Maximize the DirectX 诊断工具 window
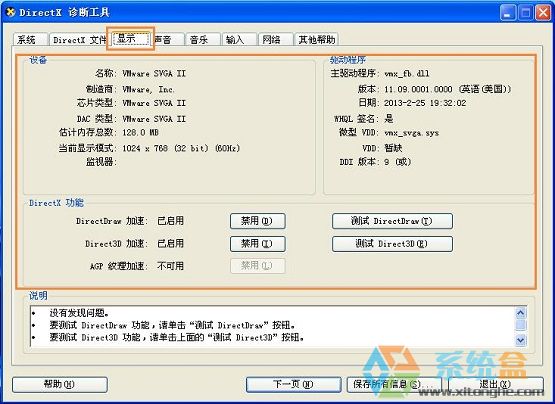This screenshot has width=555, height=404. coord(526,13)
